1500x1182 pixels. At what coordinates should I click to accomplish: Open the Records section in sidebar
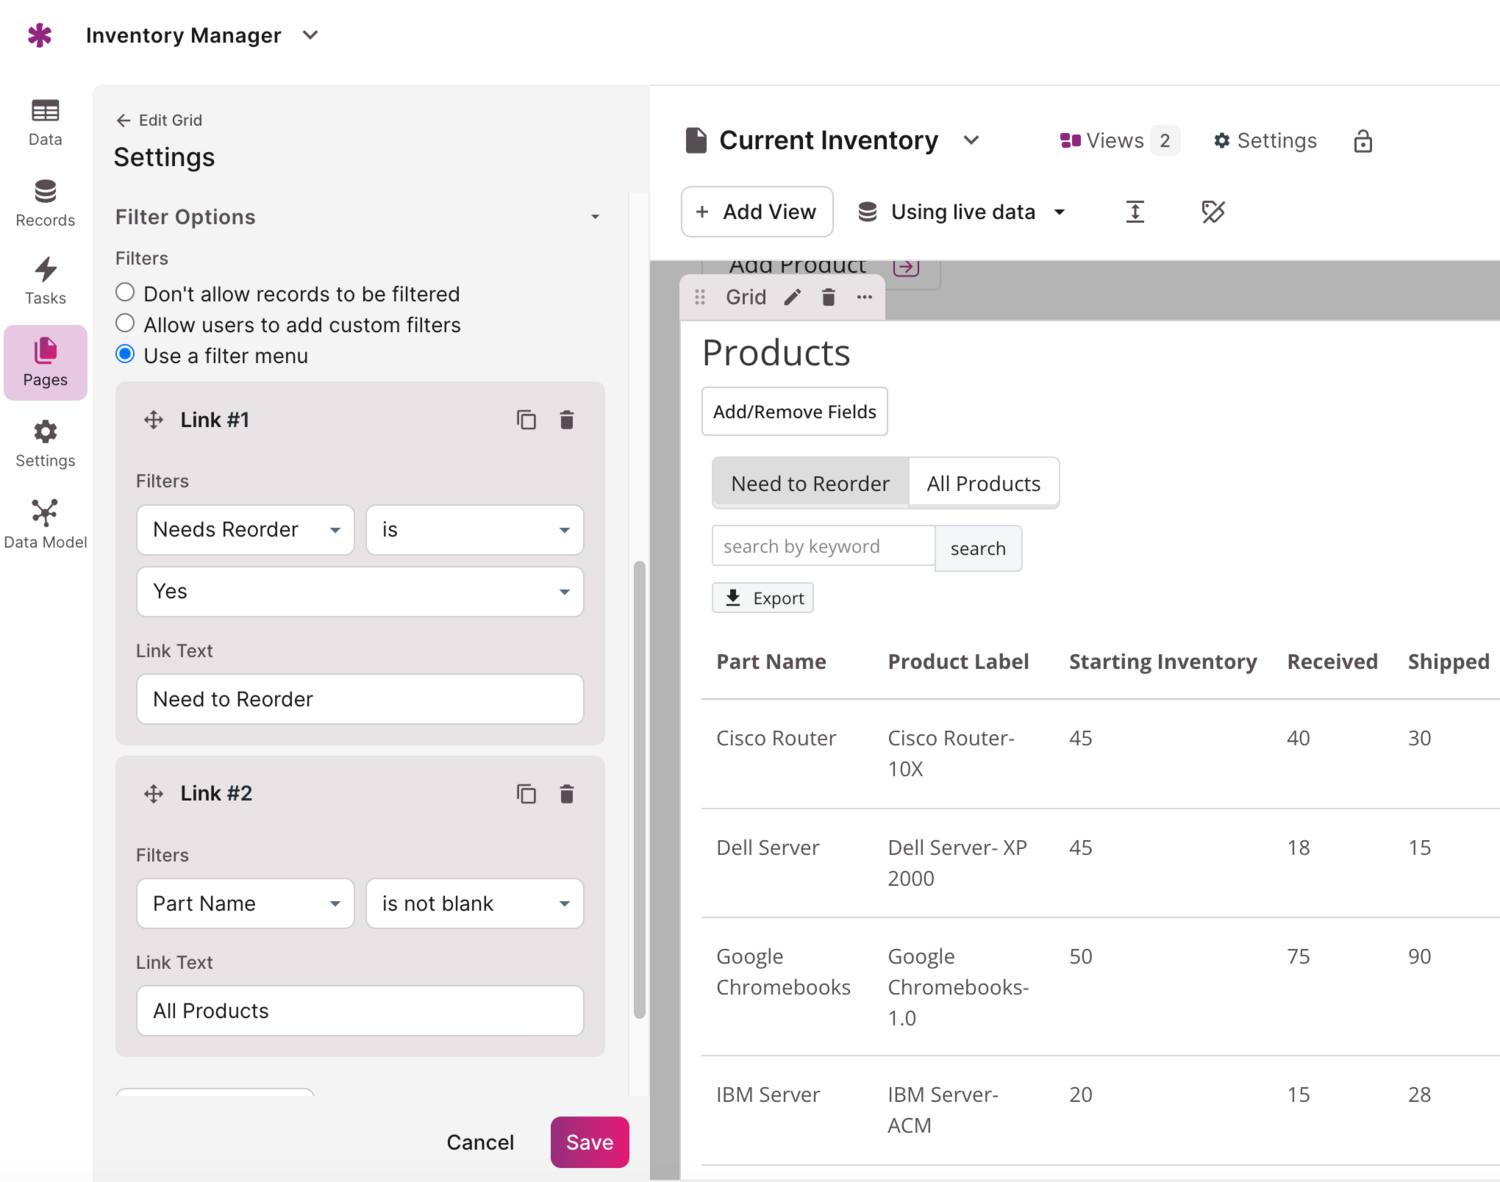45,203
